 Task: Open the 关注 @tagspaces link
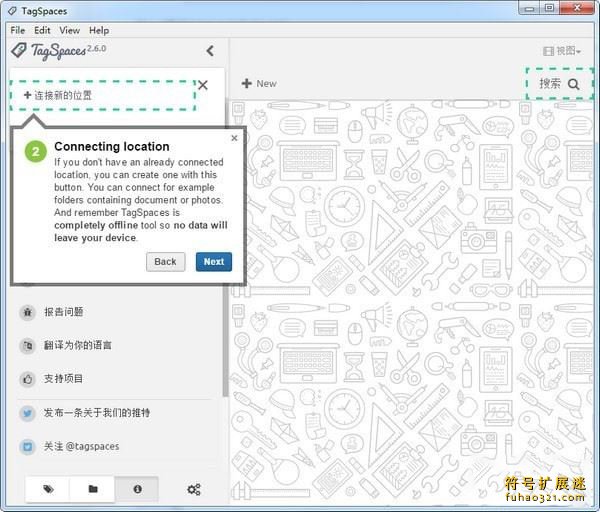point(82,446)
